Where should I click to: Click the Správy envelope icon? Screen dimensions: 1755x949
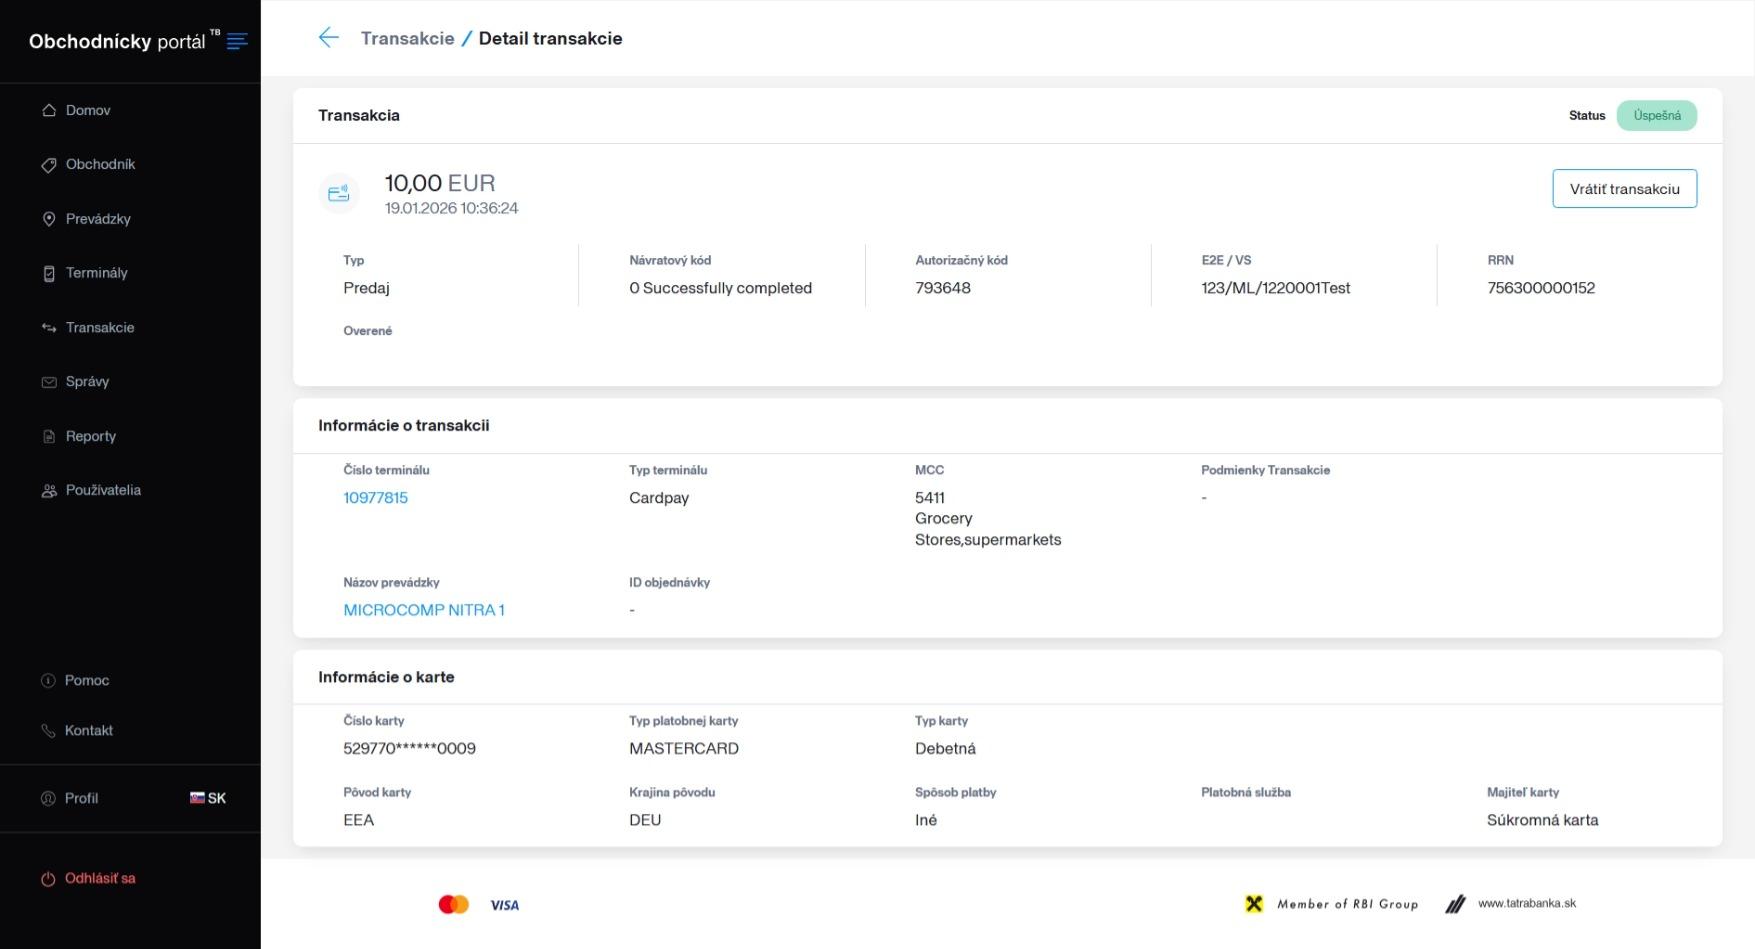(49, 381)
